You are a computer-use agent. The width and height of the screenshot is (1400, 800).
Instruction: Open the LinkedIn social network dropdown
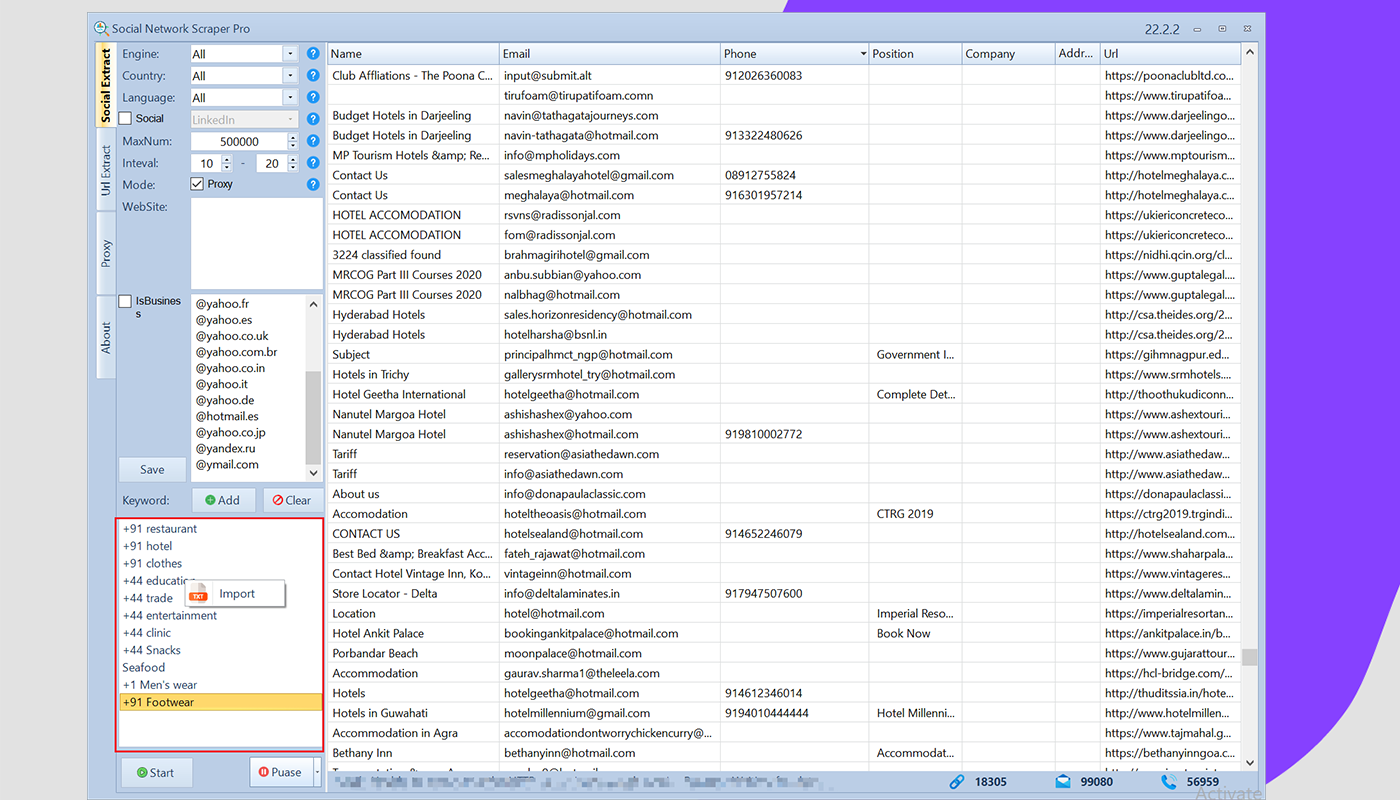[290, 120]
